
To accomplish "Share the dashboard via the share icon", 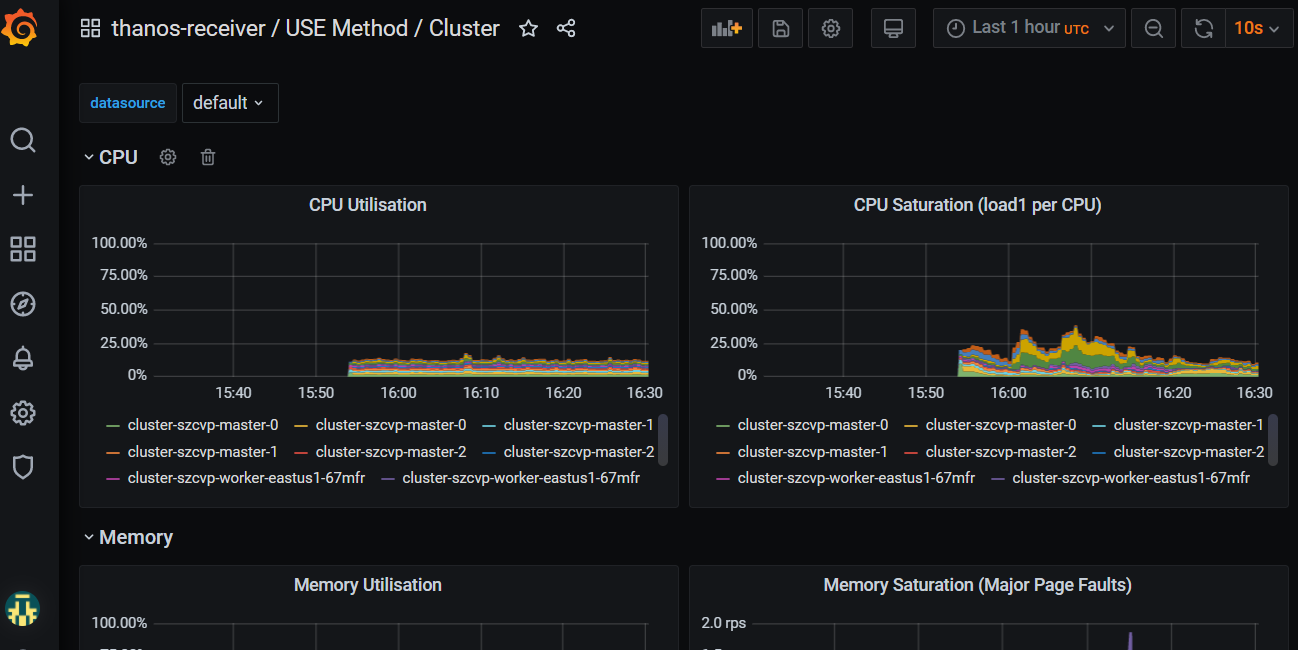I will click(566, 28).
